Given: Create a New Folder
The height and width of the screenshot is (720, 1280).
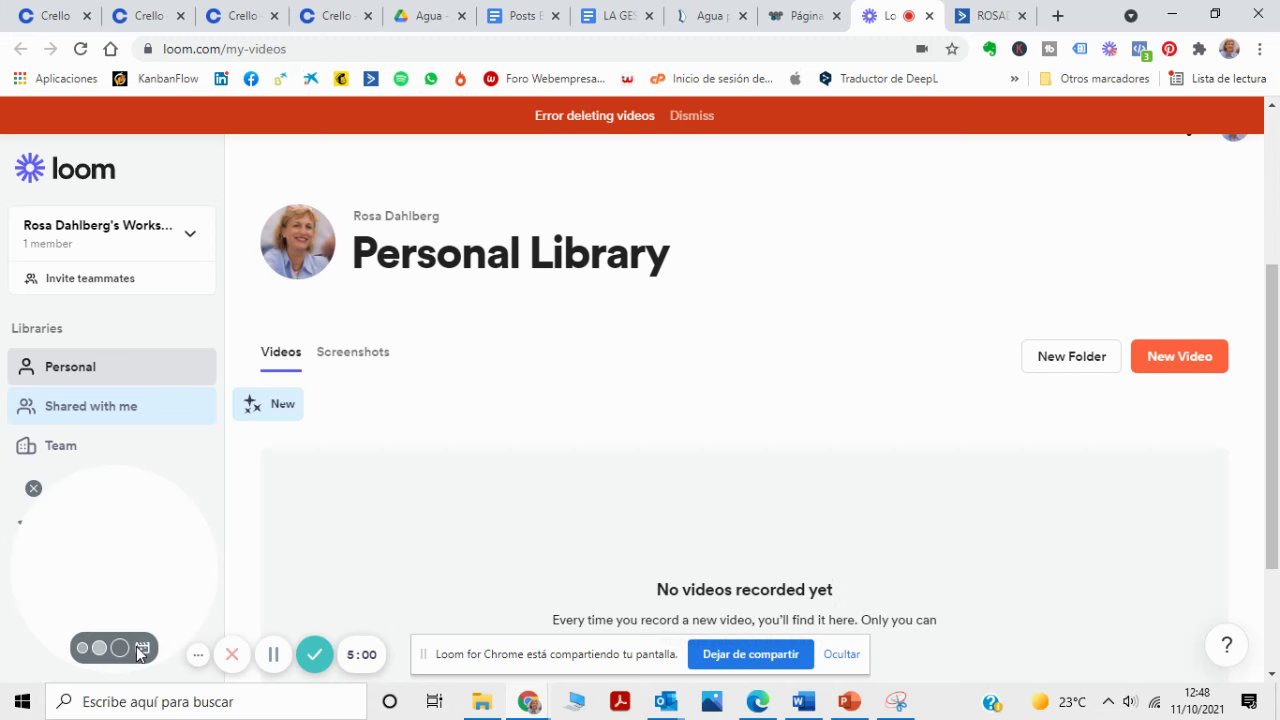Looking at the screenshot, I should [x=1071, y=356].
